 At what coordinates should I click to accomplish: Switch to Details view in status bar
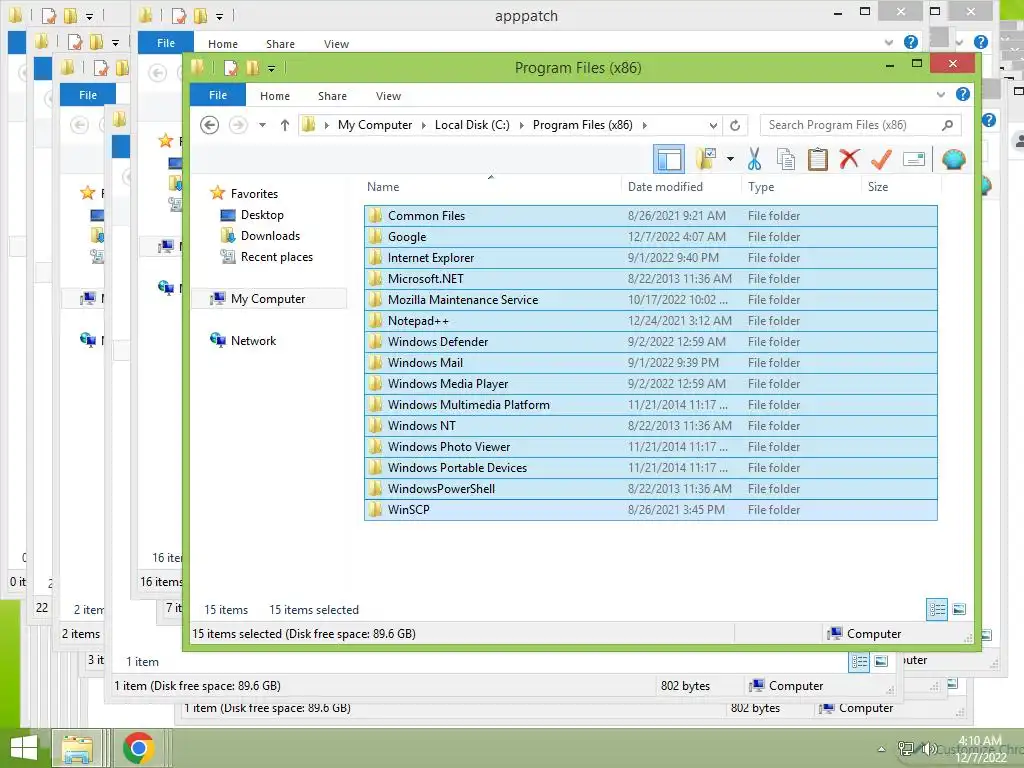[937, 609]
